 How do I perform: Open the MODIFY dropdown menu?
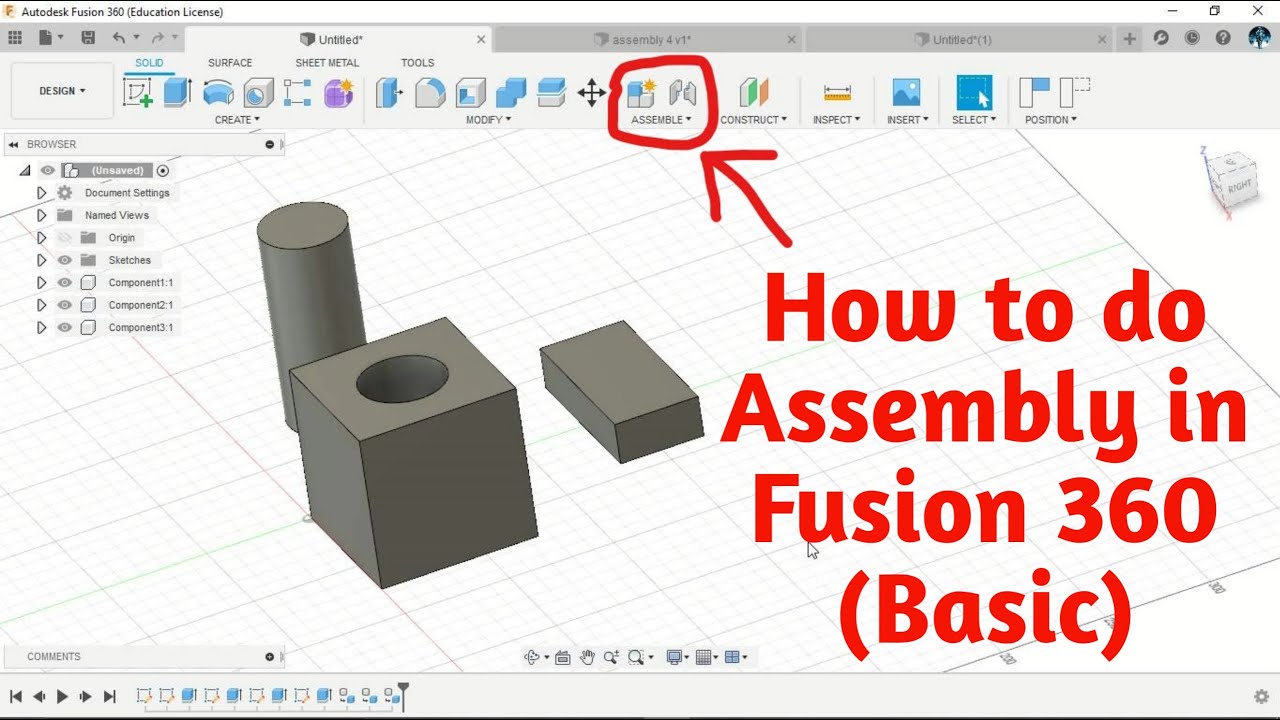tap(489, 120)
